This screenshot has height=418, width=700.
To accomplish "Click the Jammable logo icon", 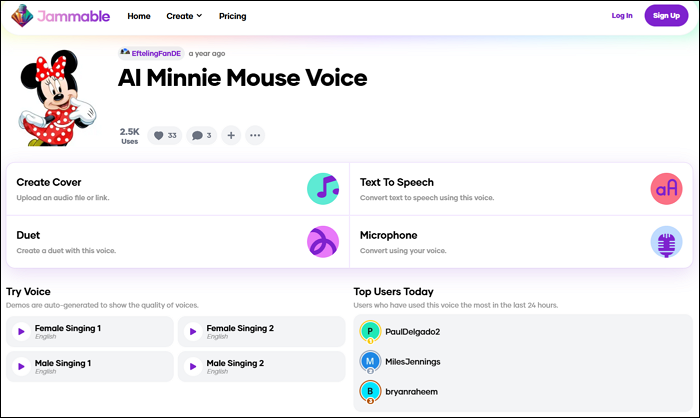I will [22, 16].
